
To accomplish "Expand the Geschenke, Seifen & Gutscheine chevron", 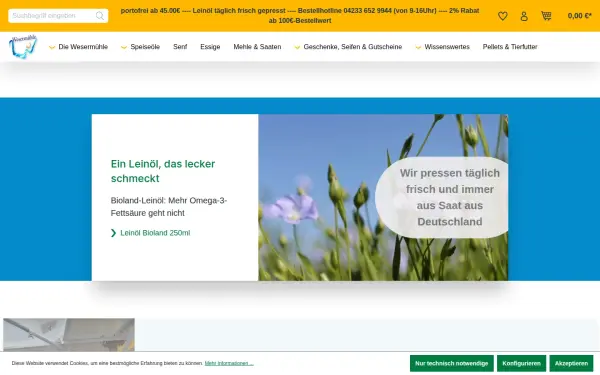I will [x=297, y=47].
